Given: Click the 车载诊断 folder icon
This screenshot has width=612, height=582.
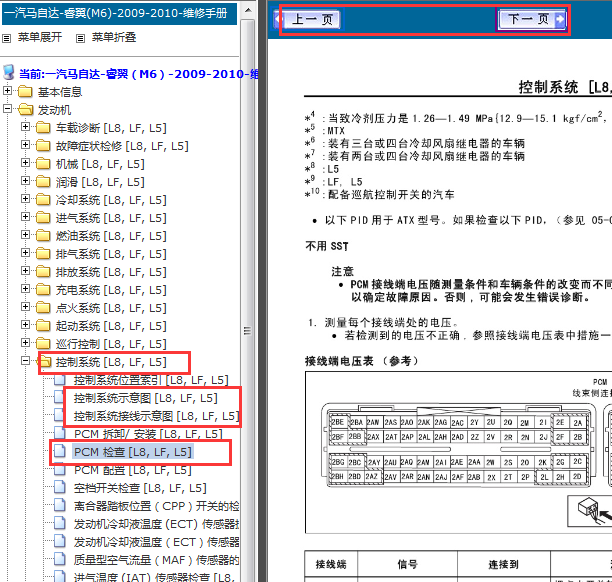Looking at the screenshot, I should click(x=43, y=128).
